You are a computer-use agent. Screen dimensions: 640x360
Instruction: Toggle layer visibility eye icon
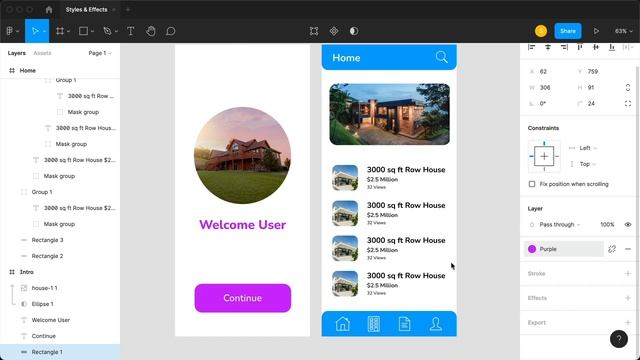click(628, 224)
